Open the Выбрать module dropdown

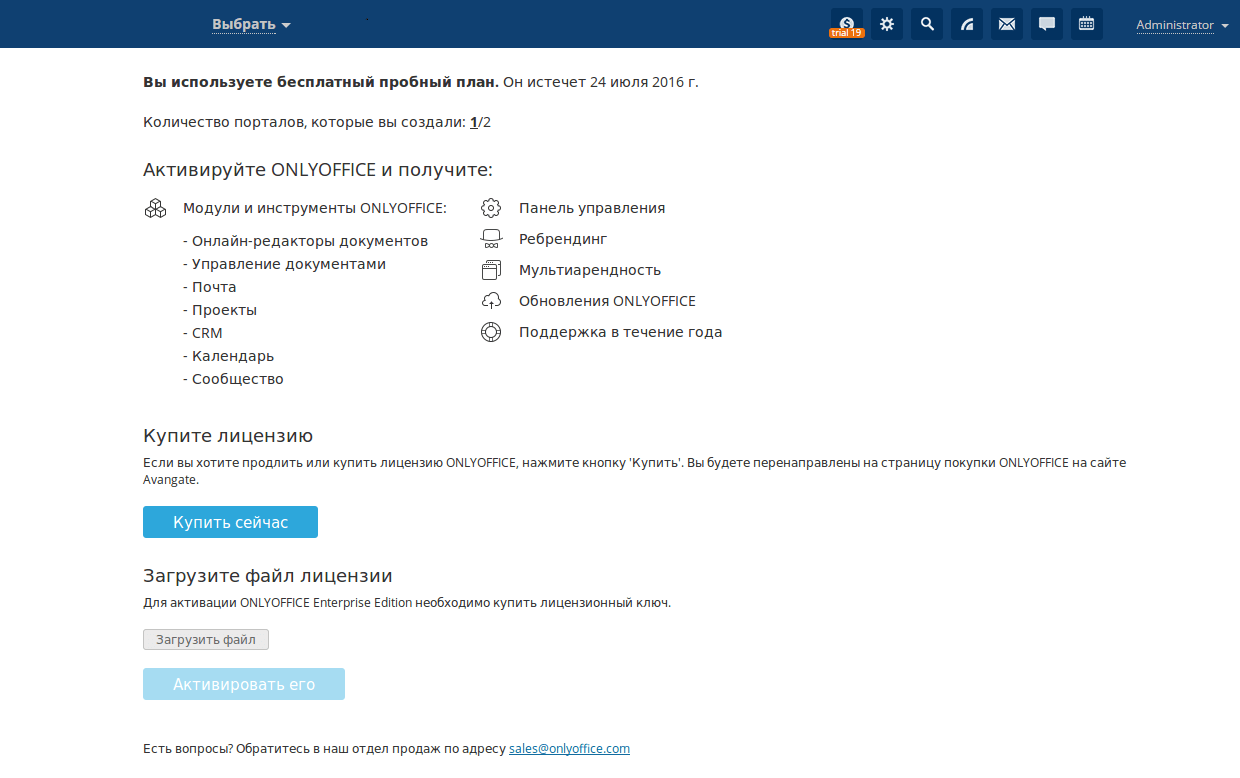click(251, 24)
